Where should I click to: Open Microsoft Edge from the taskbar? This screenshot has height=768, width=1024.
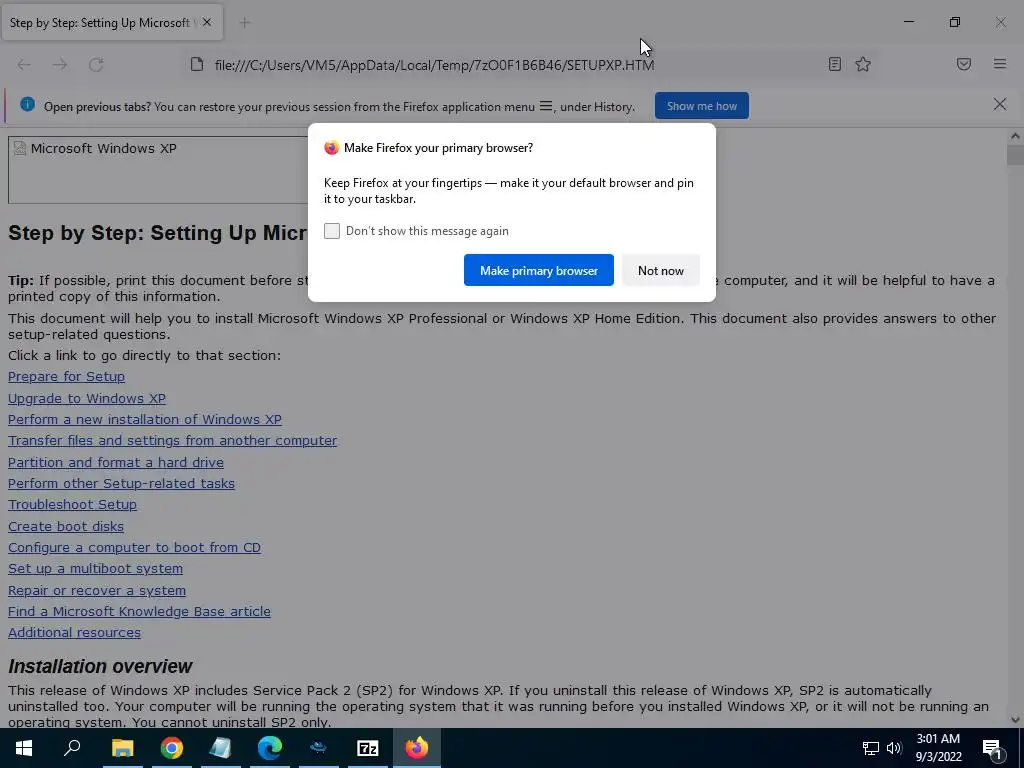270,748
